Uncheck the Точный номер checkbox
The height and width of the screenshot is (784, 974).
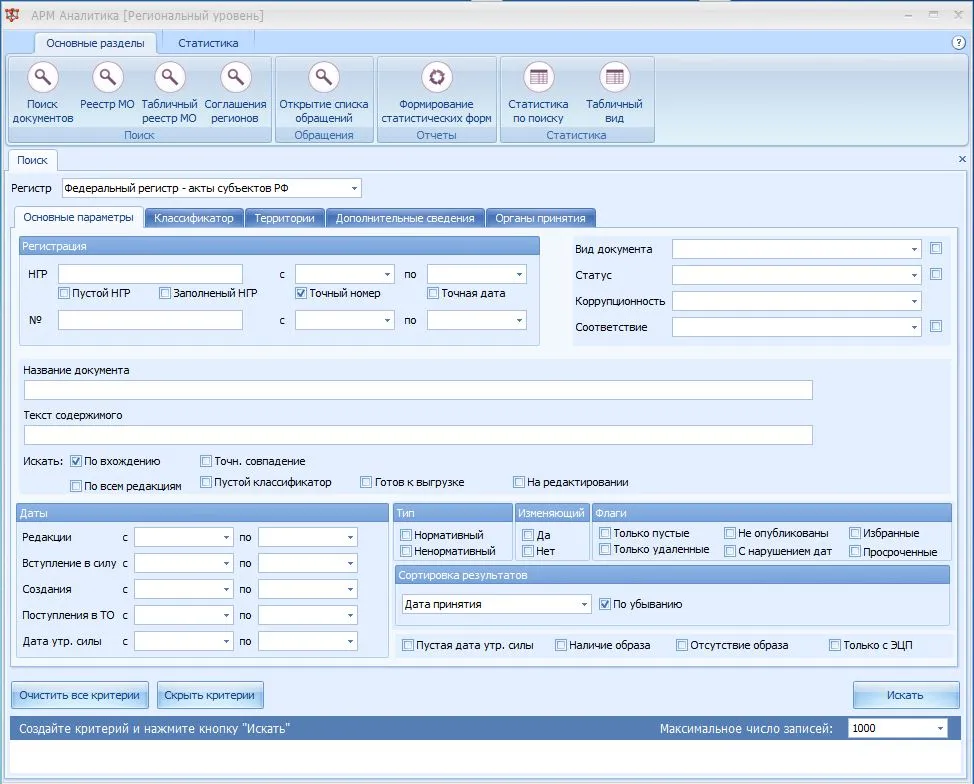click(x=301, y=293)
